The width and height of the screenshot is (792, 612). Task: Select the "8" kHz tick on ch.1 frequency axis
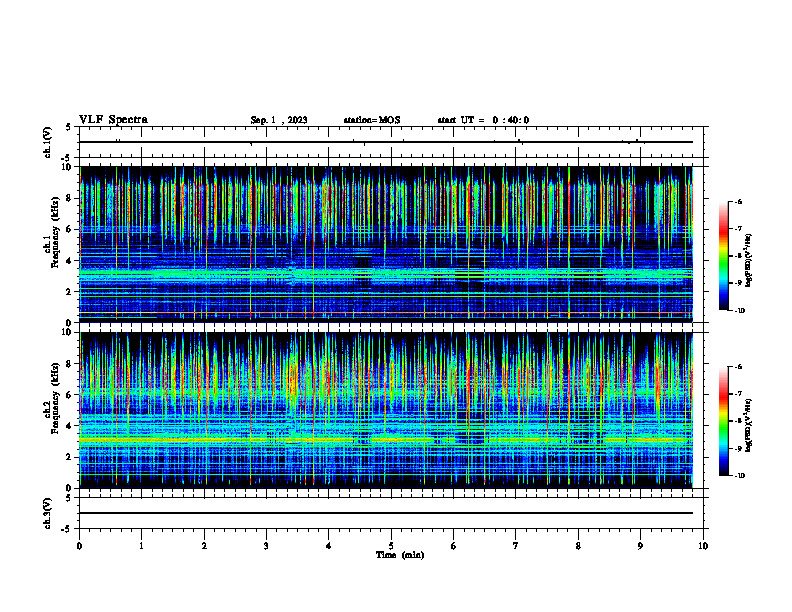pyautogui.click(x=69, y=198)
